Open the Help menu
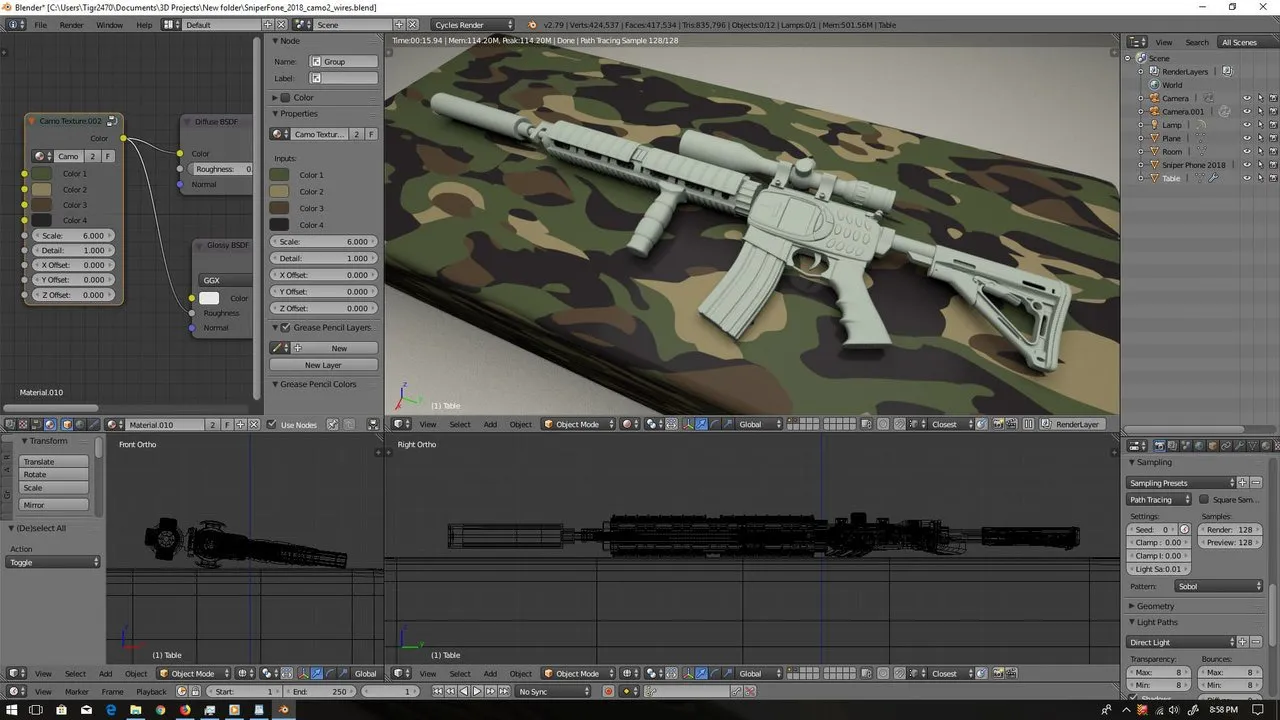The height and width of the screenshot is (720, 1280). click(144, 24)
